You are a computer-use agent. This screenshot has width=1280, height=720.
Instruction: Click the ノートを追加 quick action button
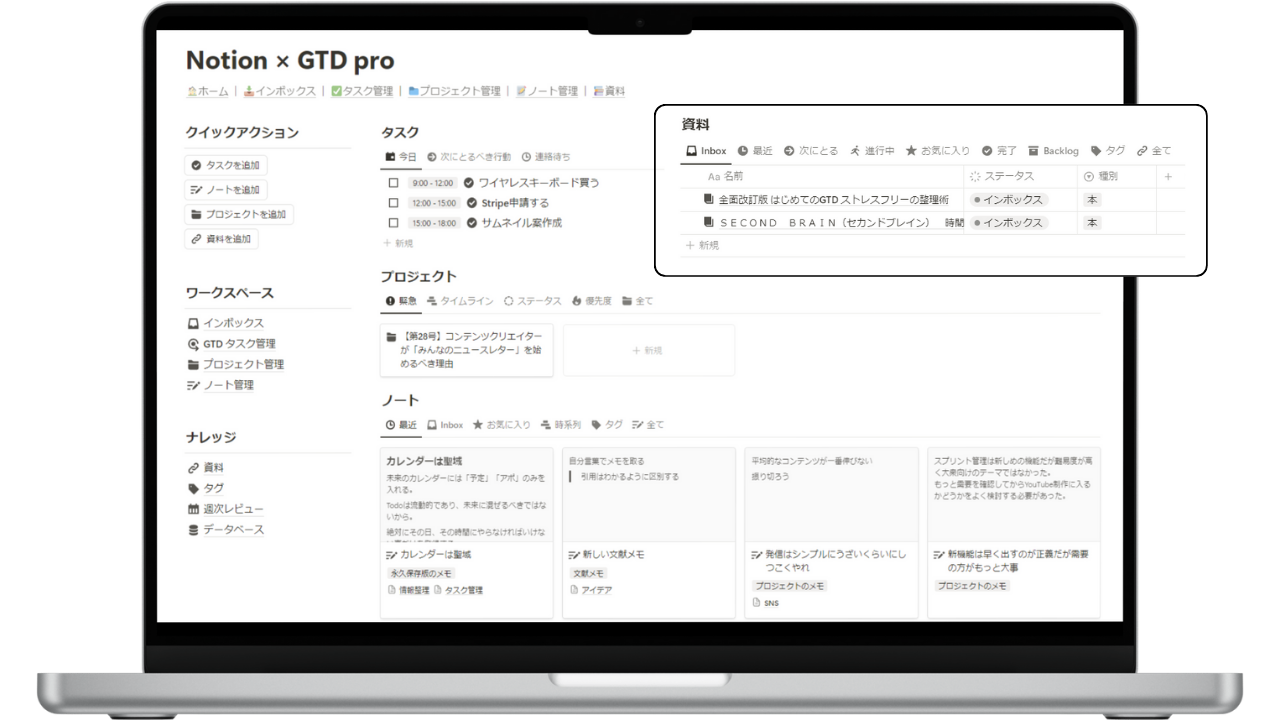[x=226, y=190]
